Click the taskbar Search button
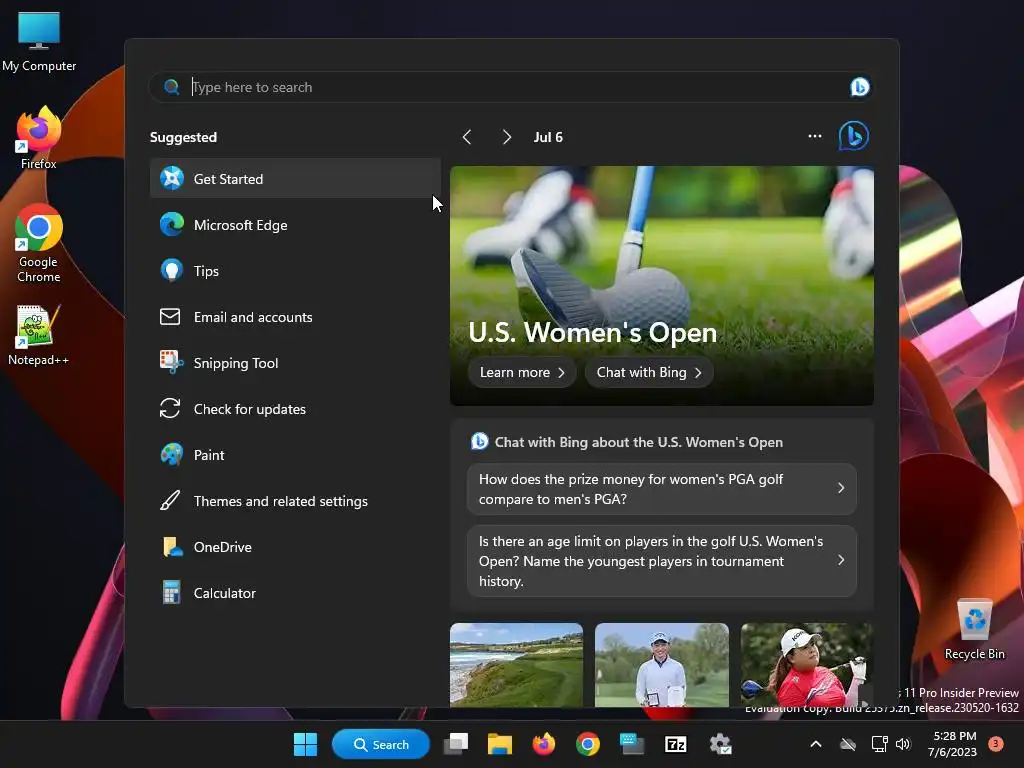Image resolution: width=1024 pixels, height=768 pixels. [x=381, y=744]
